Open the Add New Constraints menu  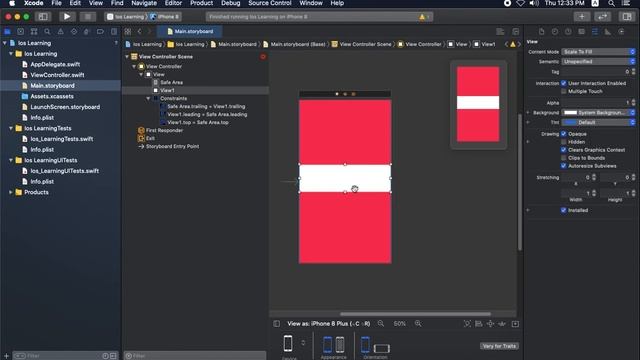[490, 324]
